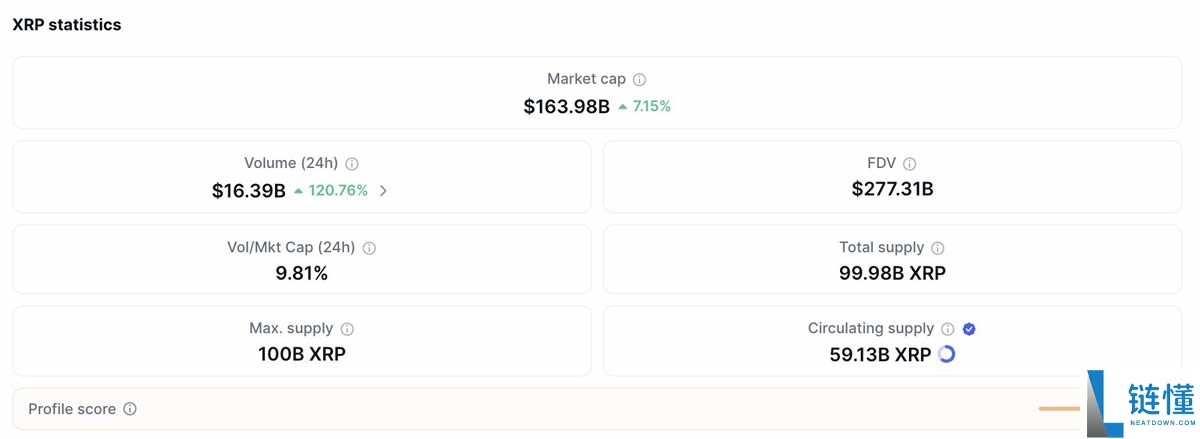Click the Circulating supply info icon

pyautogui.click(x=948, y=329)
